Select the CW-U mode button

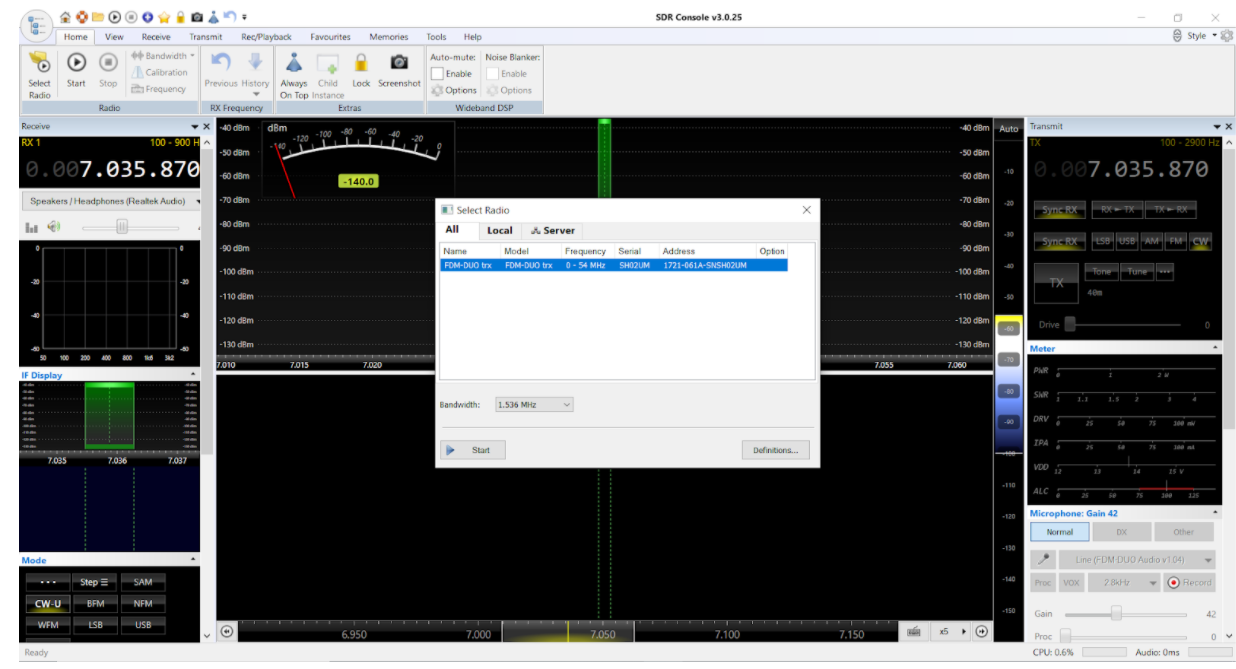click(x=47, y=603)
